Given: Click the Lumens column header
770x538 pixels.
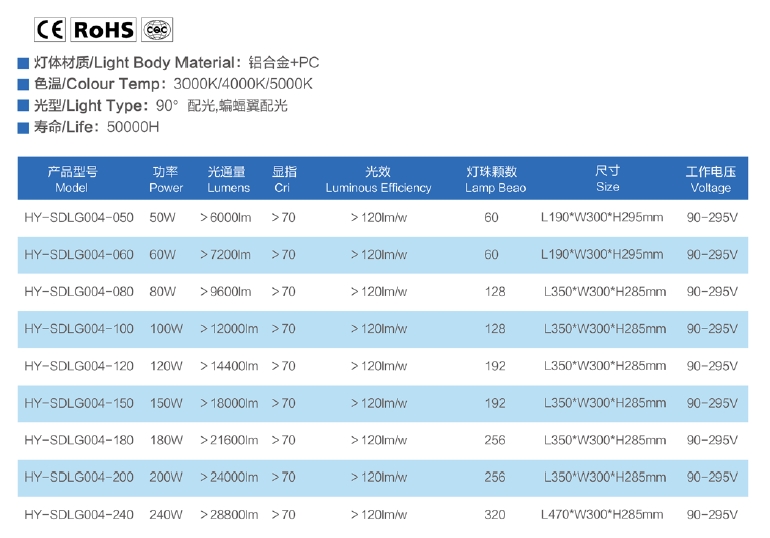Looking at the screenshot, I should pyautogui.click(x=228, y=180).
